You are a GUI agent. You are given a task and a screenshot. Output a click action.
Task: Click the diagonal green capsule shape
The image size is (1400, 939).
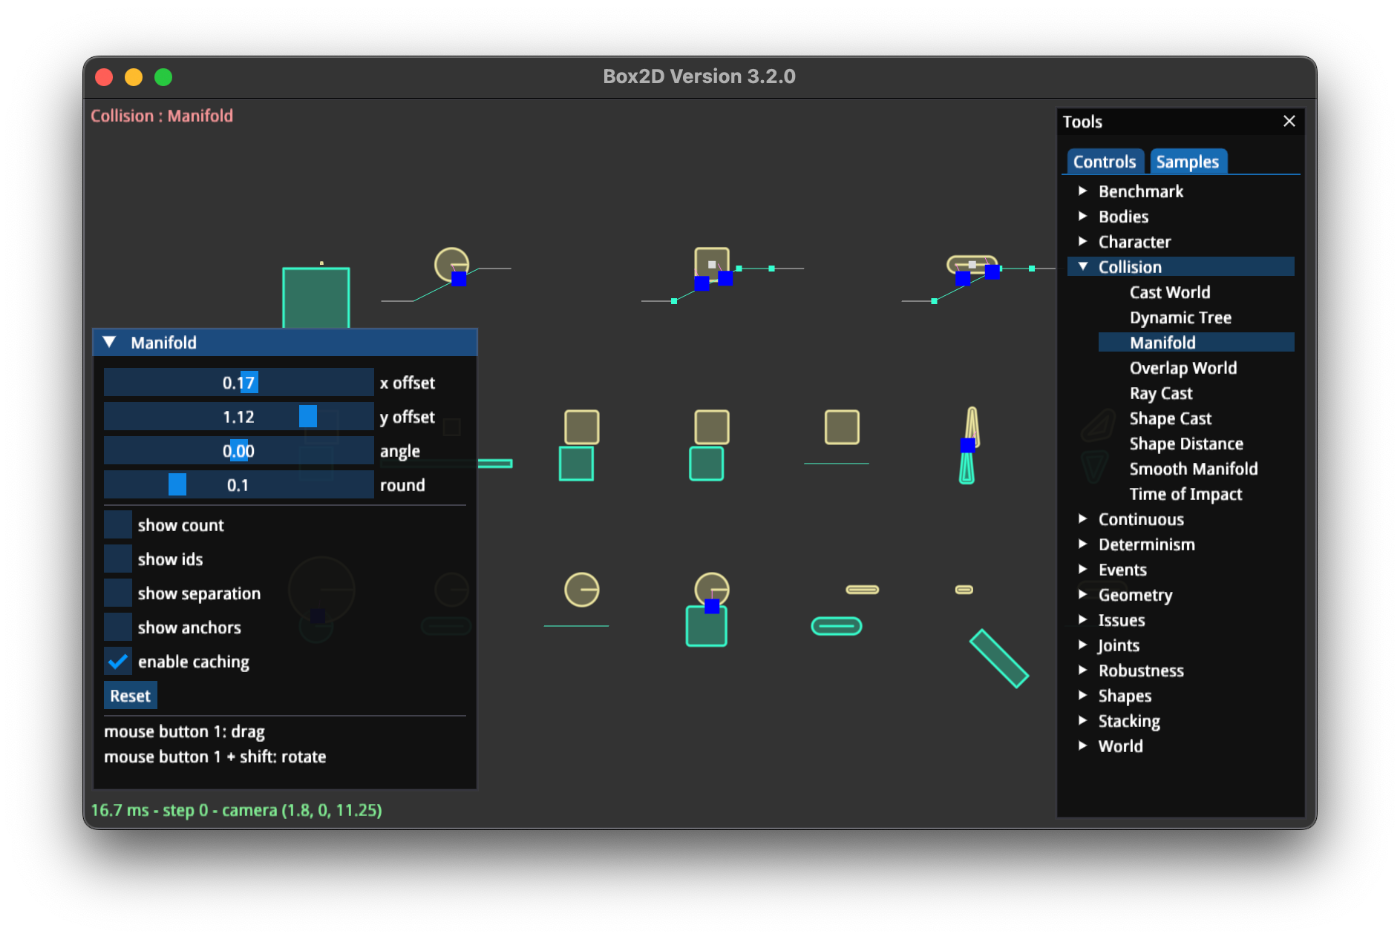click(999, 658)
